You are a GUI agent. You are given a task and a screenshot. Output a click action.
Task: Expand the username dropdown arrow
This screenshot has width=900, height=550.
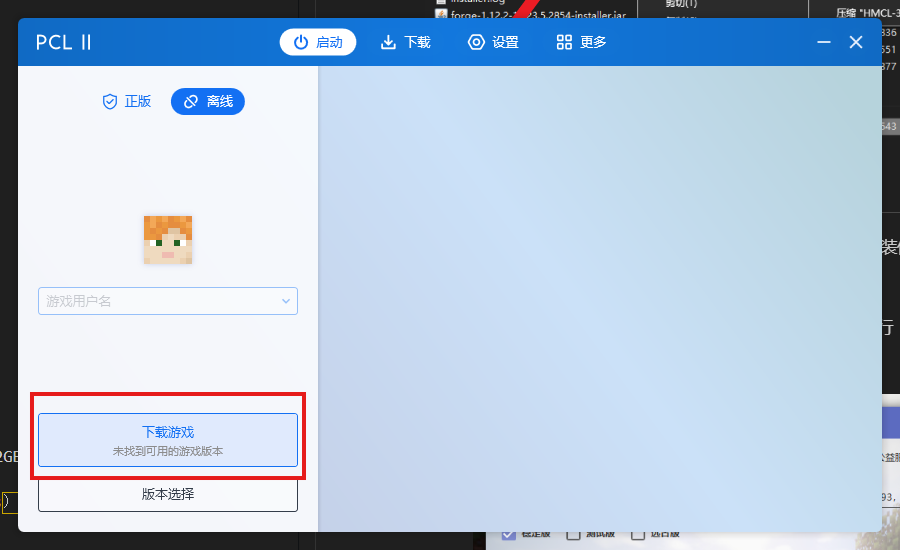pos(286,301)
